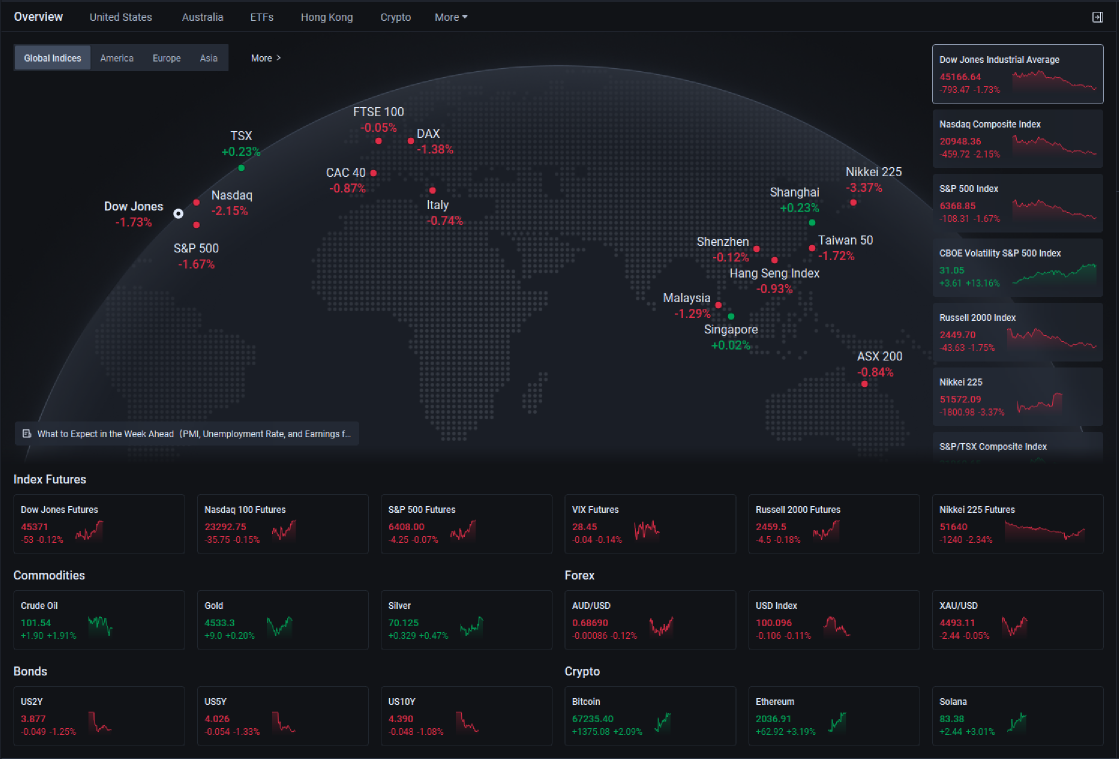Click the Nasdaq label on the map

[232, 195]
